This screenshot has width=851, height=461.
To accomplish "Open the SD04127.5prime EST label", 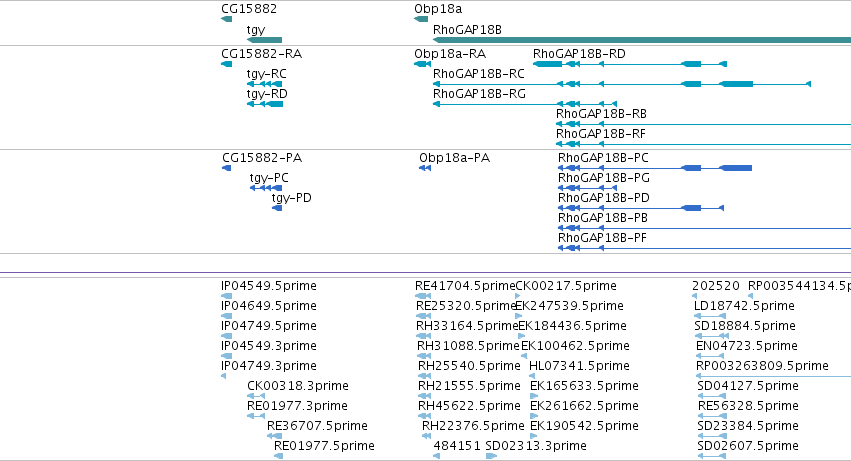I will 748,387.
